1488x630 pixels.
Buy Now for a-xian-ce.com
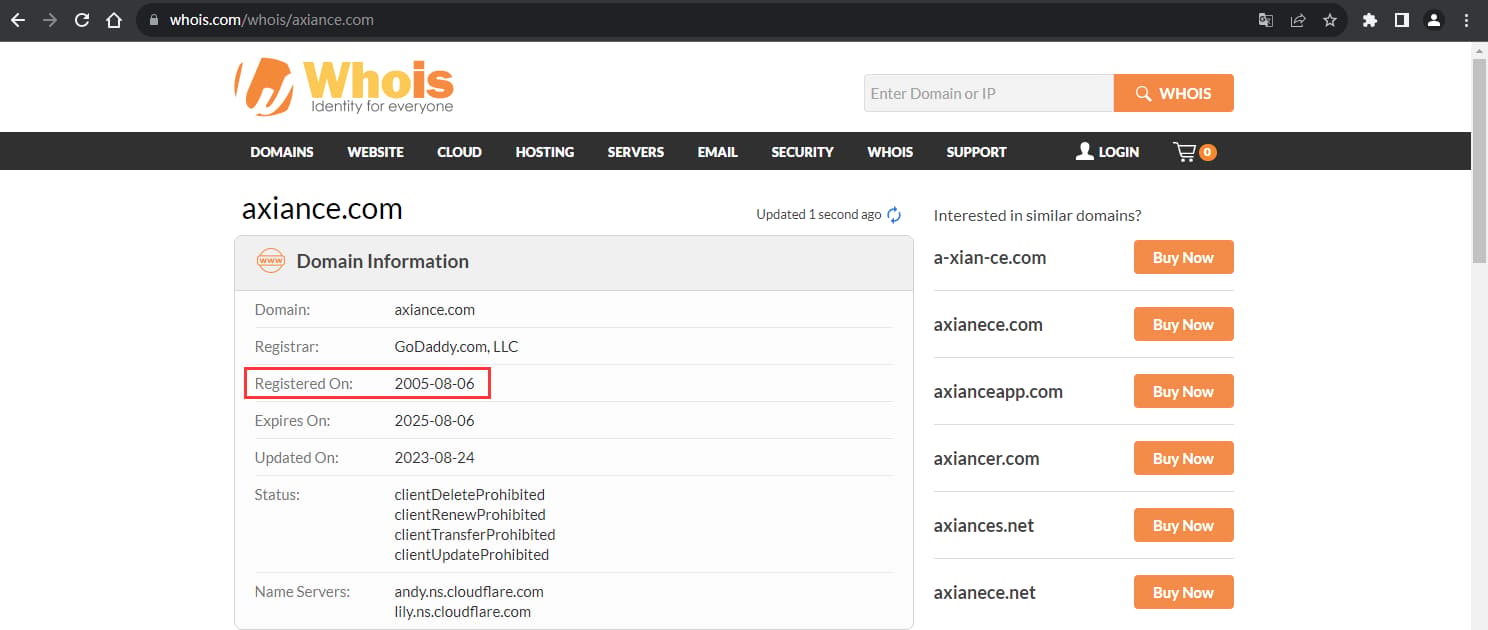click(1184, 257)
